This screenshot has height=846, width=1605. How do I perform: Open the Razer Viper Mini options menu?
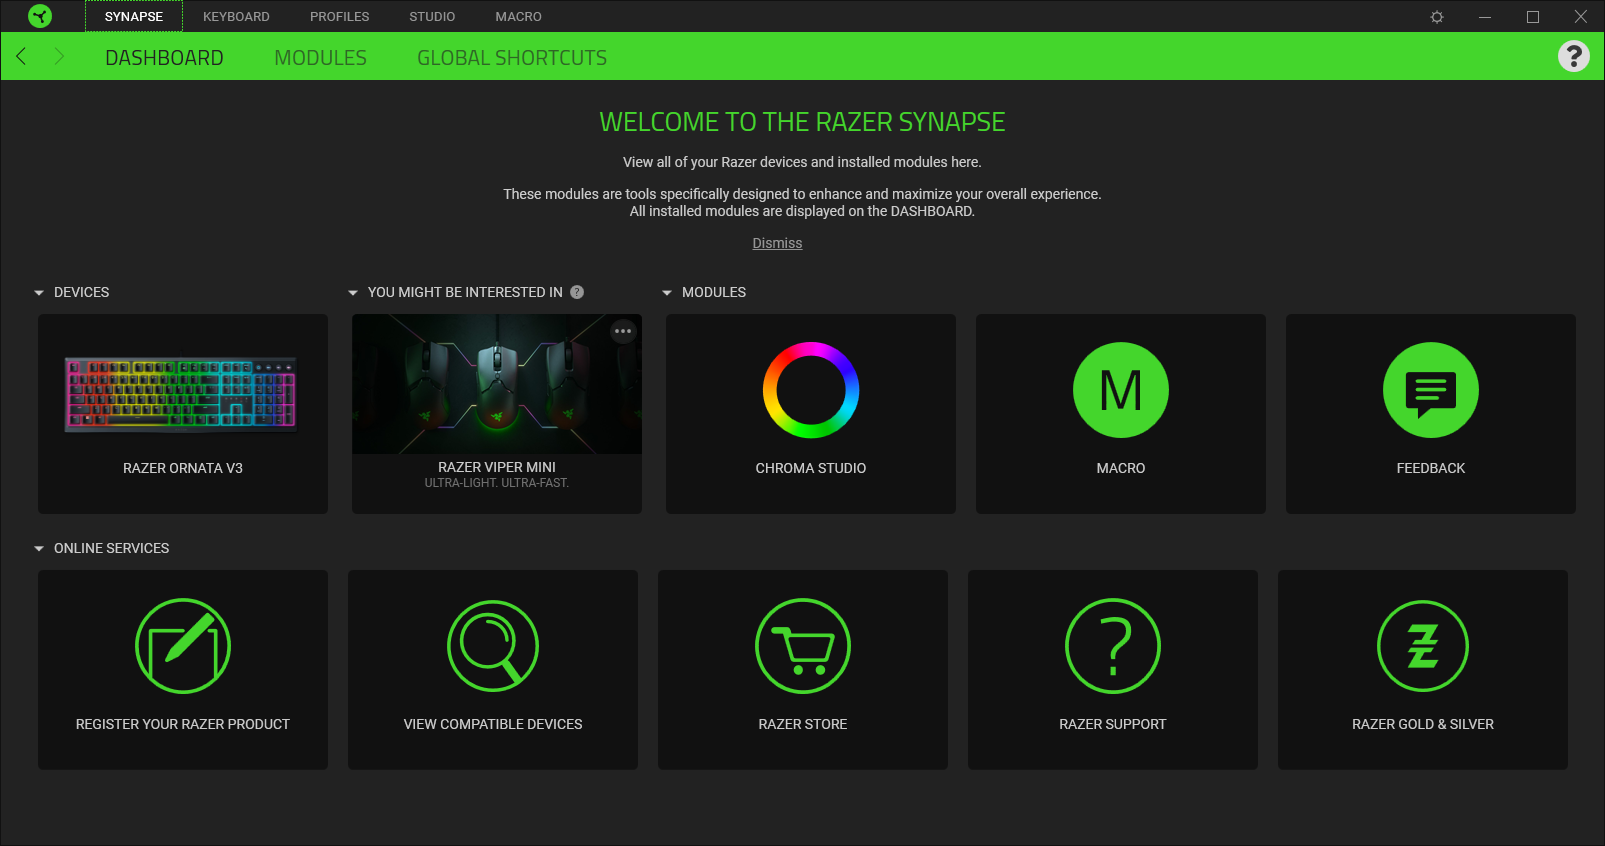tap(623, 331)
